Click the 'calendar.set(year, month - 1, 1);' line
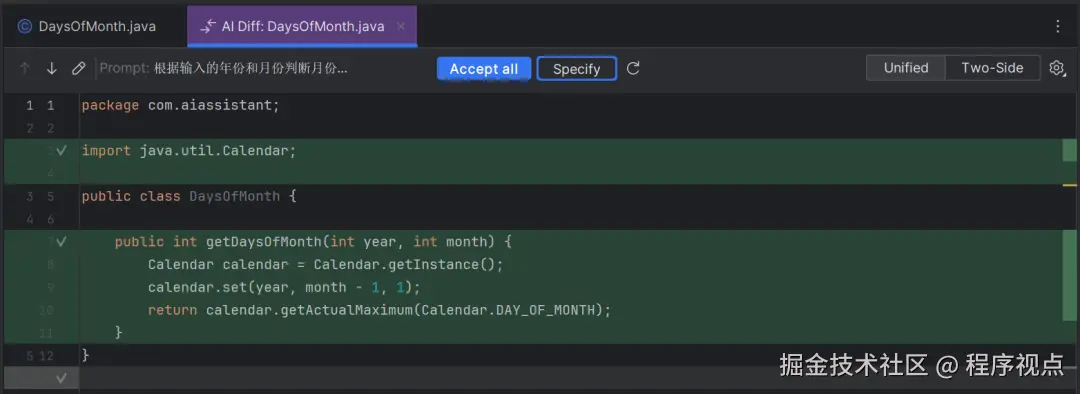This screenshot has height=394, width=1080. click(x=284, y=287)
